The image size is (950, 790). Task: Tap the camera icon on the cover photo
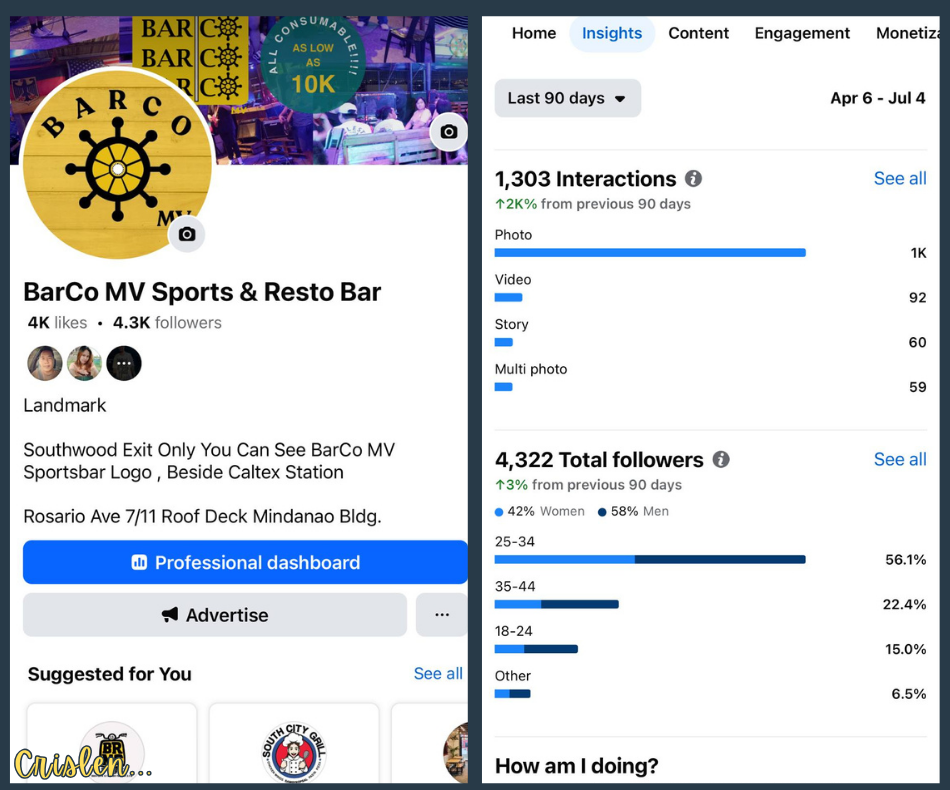coord(448,131)
